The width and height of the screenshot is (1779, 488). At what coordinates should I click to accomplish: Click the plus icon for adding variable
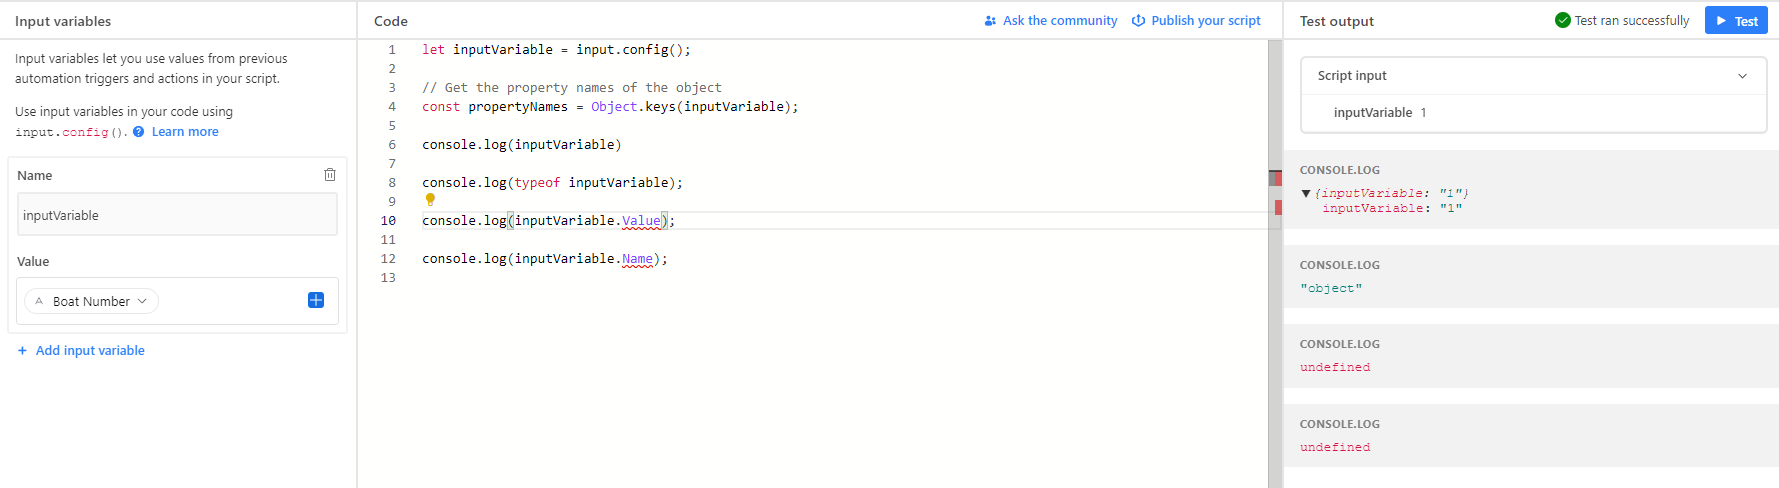(x=22, y=351)
